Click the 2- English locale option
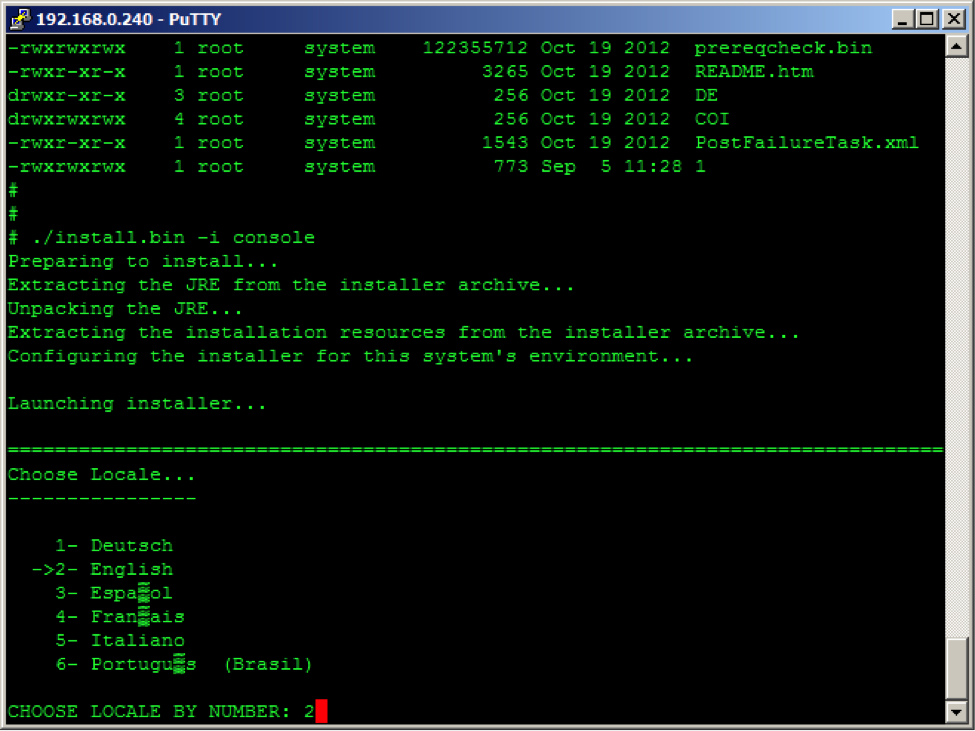 pyautogui.click(x=103, y=569)
